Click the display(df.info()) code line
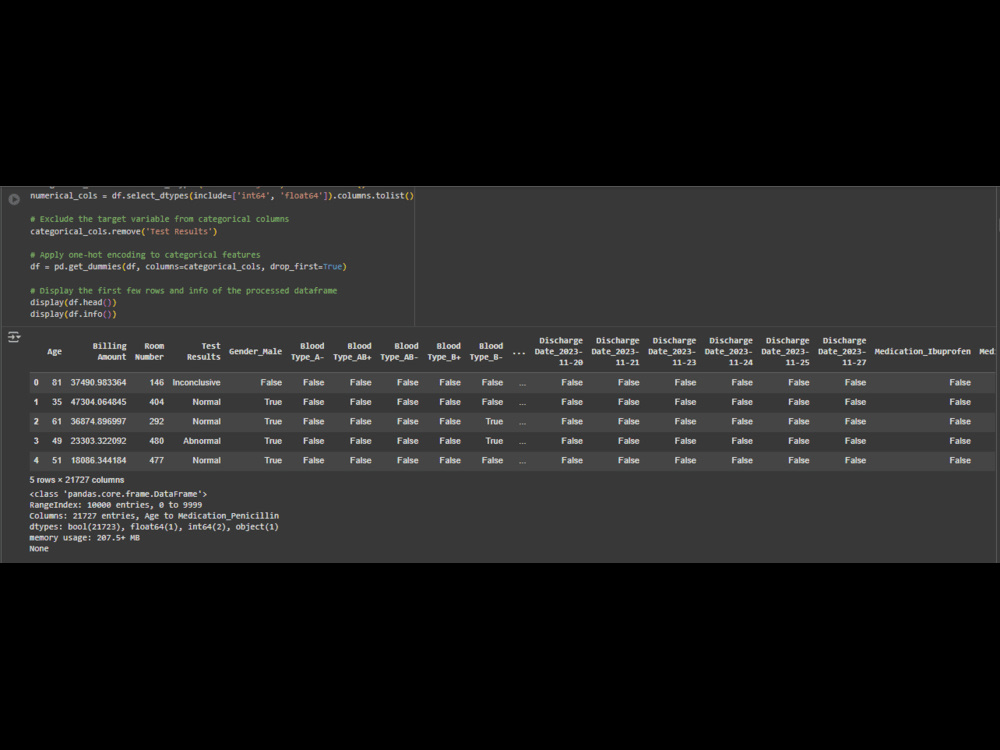 tap(73, 314)
